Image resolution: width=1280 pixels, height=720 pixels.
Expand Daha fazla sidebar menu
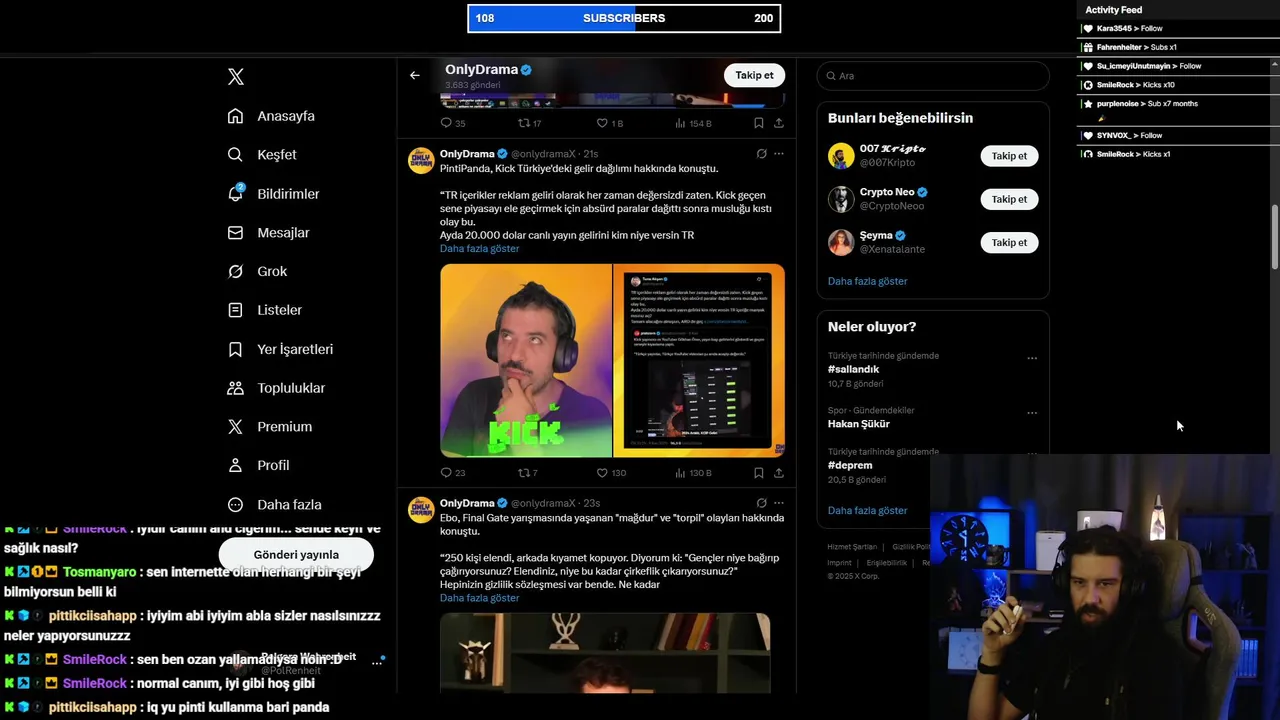274,504
